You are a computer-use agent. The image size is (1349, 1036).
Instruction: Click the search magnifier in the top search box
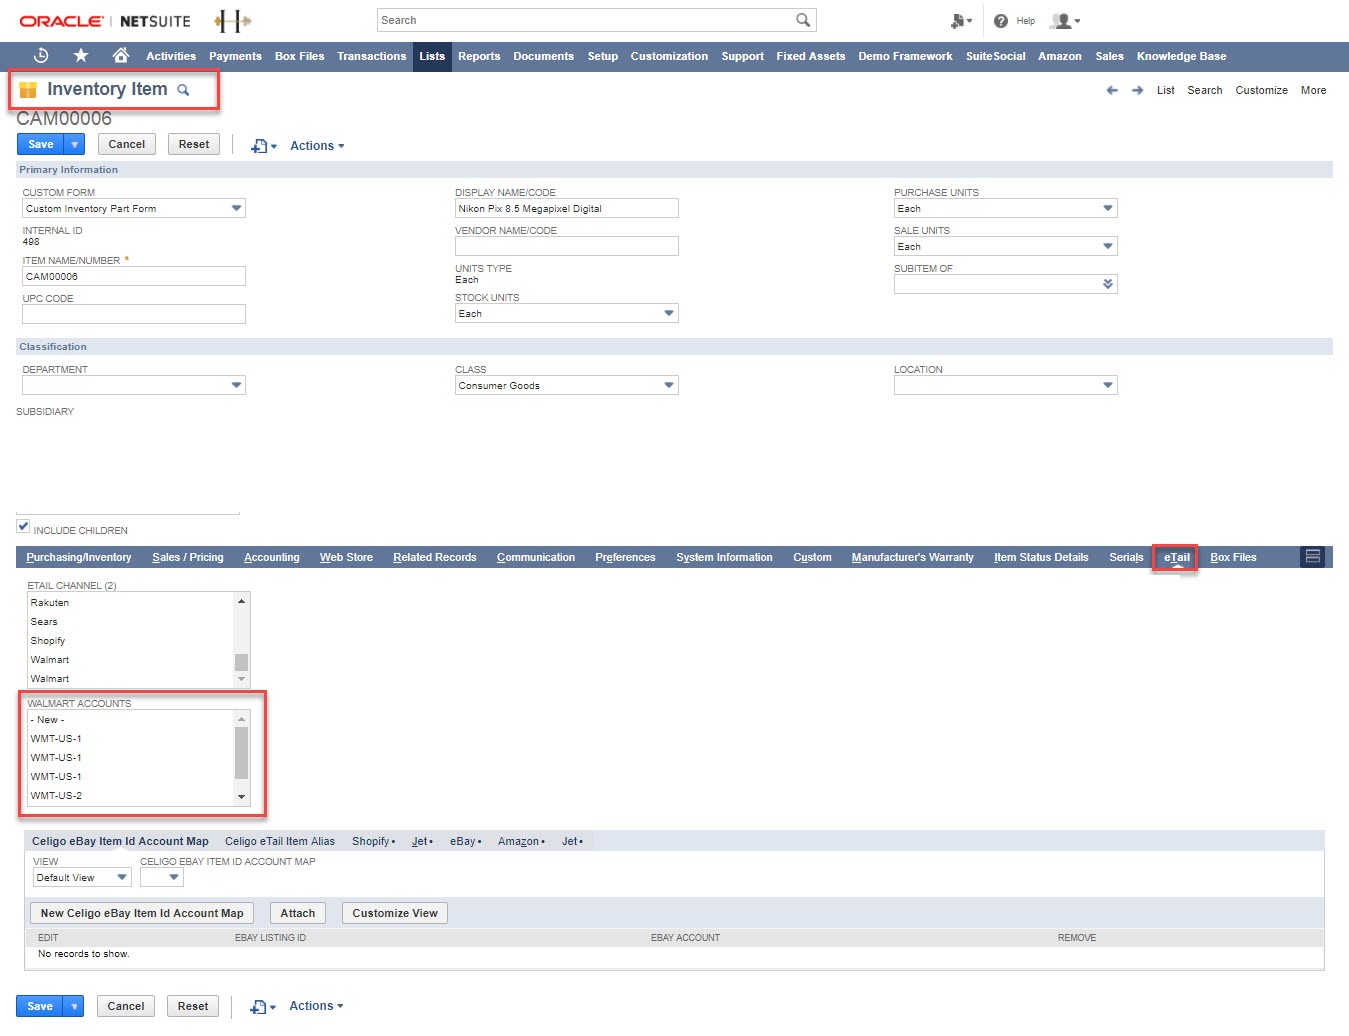803,20
